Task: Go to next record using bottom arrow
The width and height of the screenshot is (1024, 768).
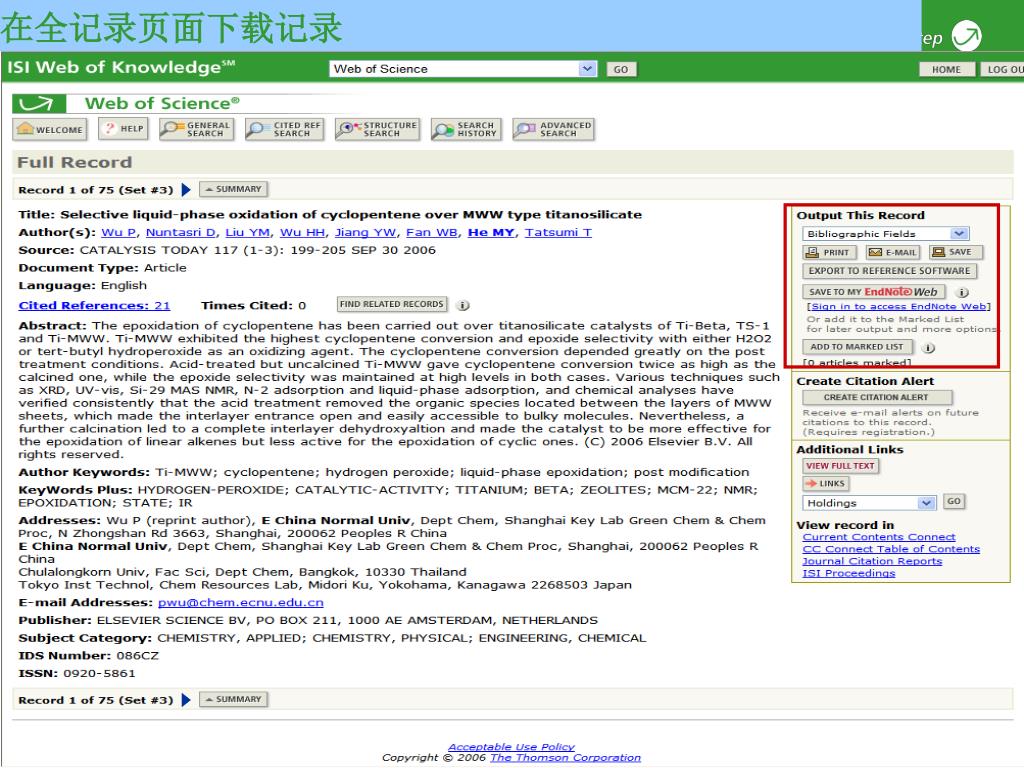Action: tap(186, 700)
